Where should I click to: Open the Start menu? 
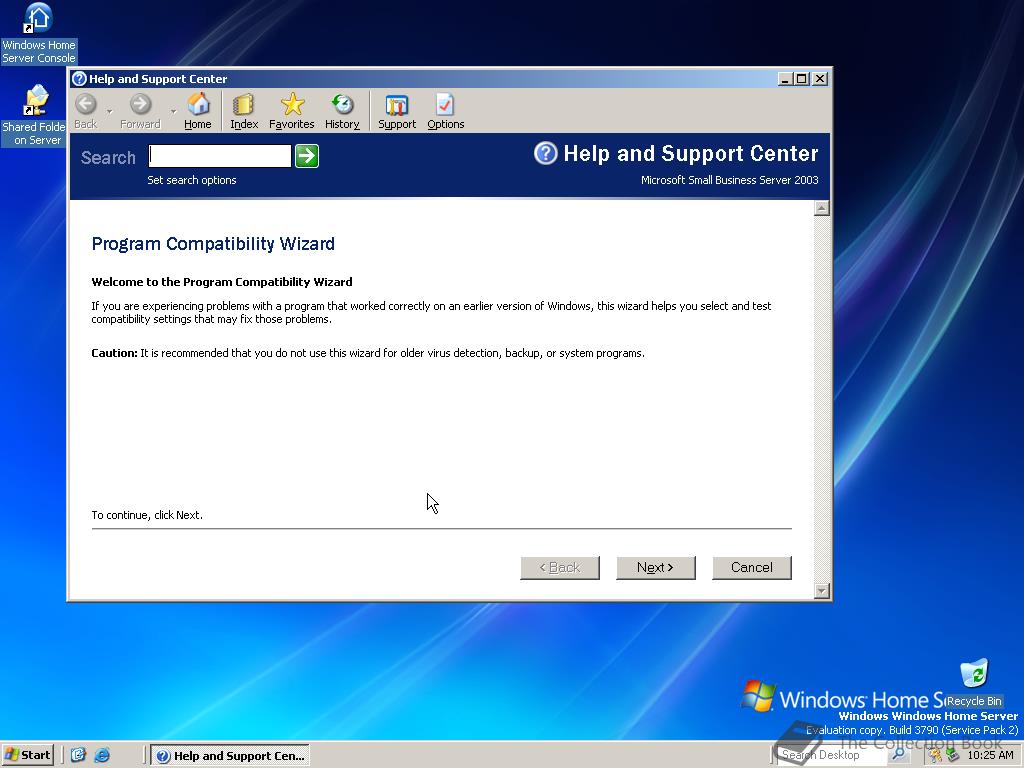[27, 755]
